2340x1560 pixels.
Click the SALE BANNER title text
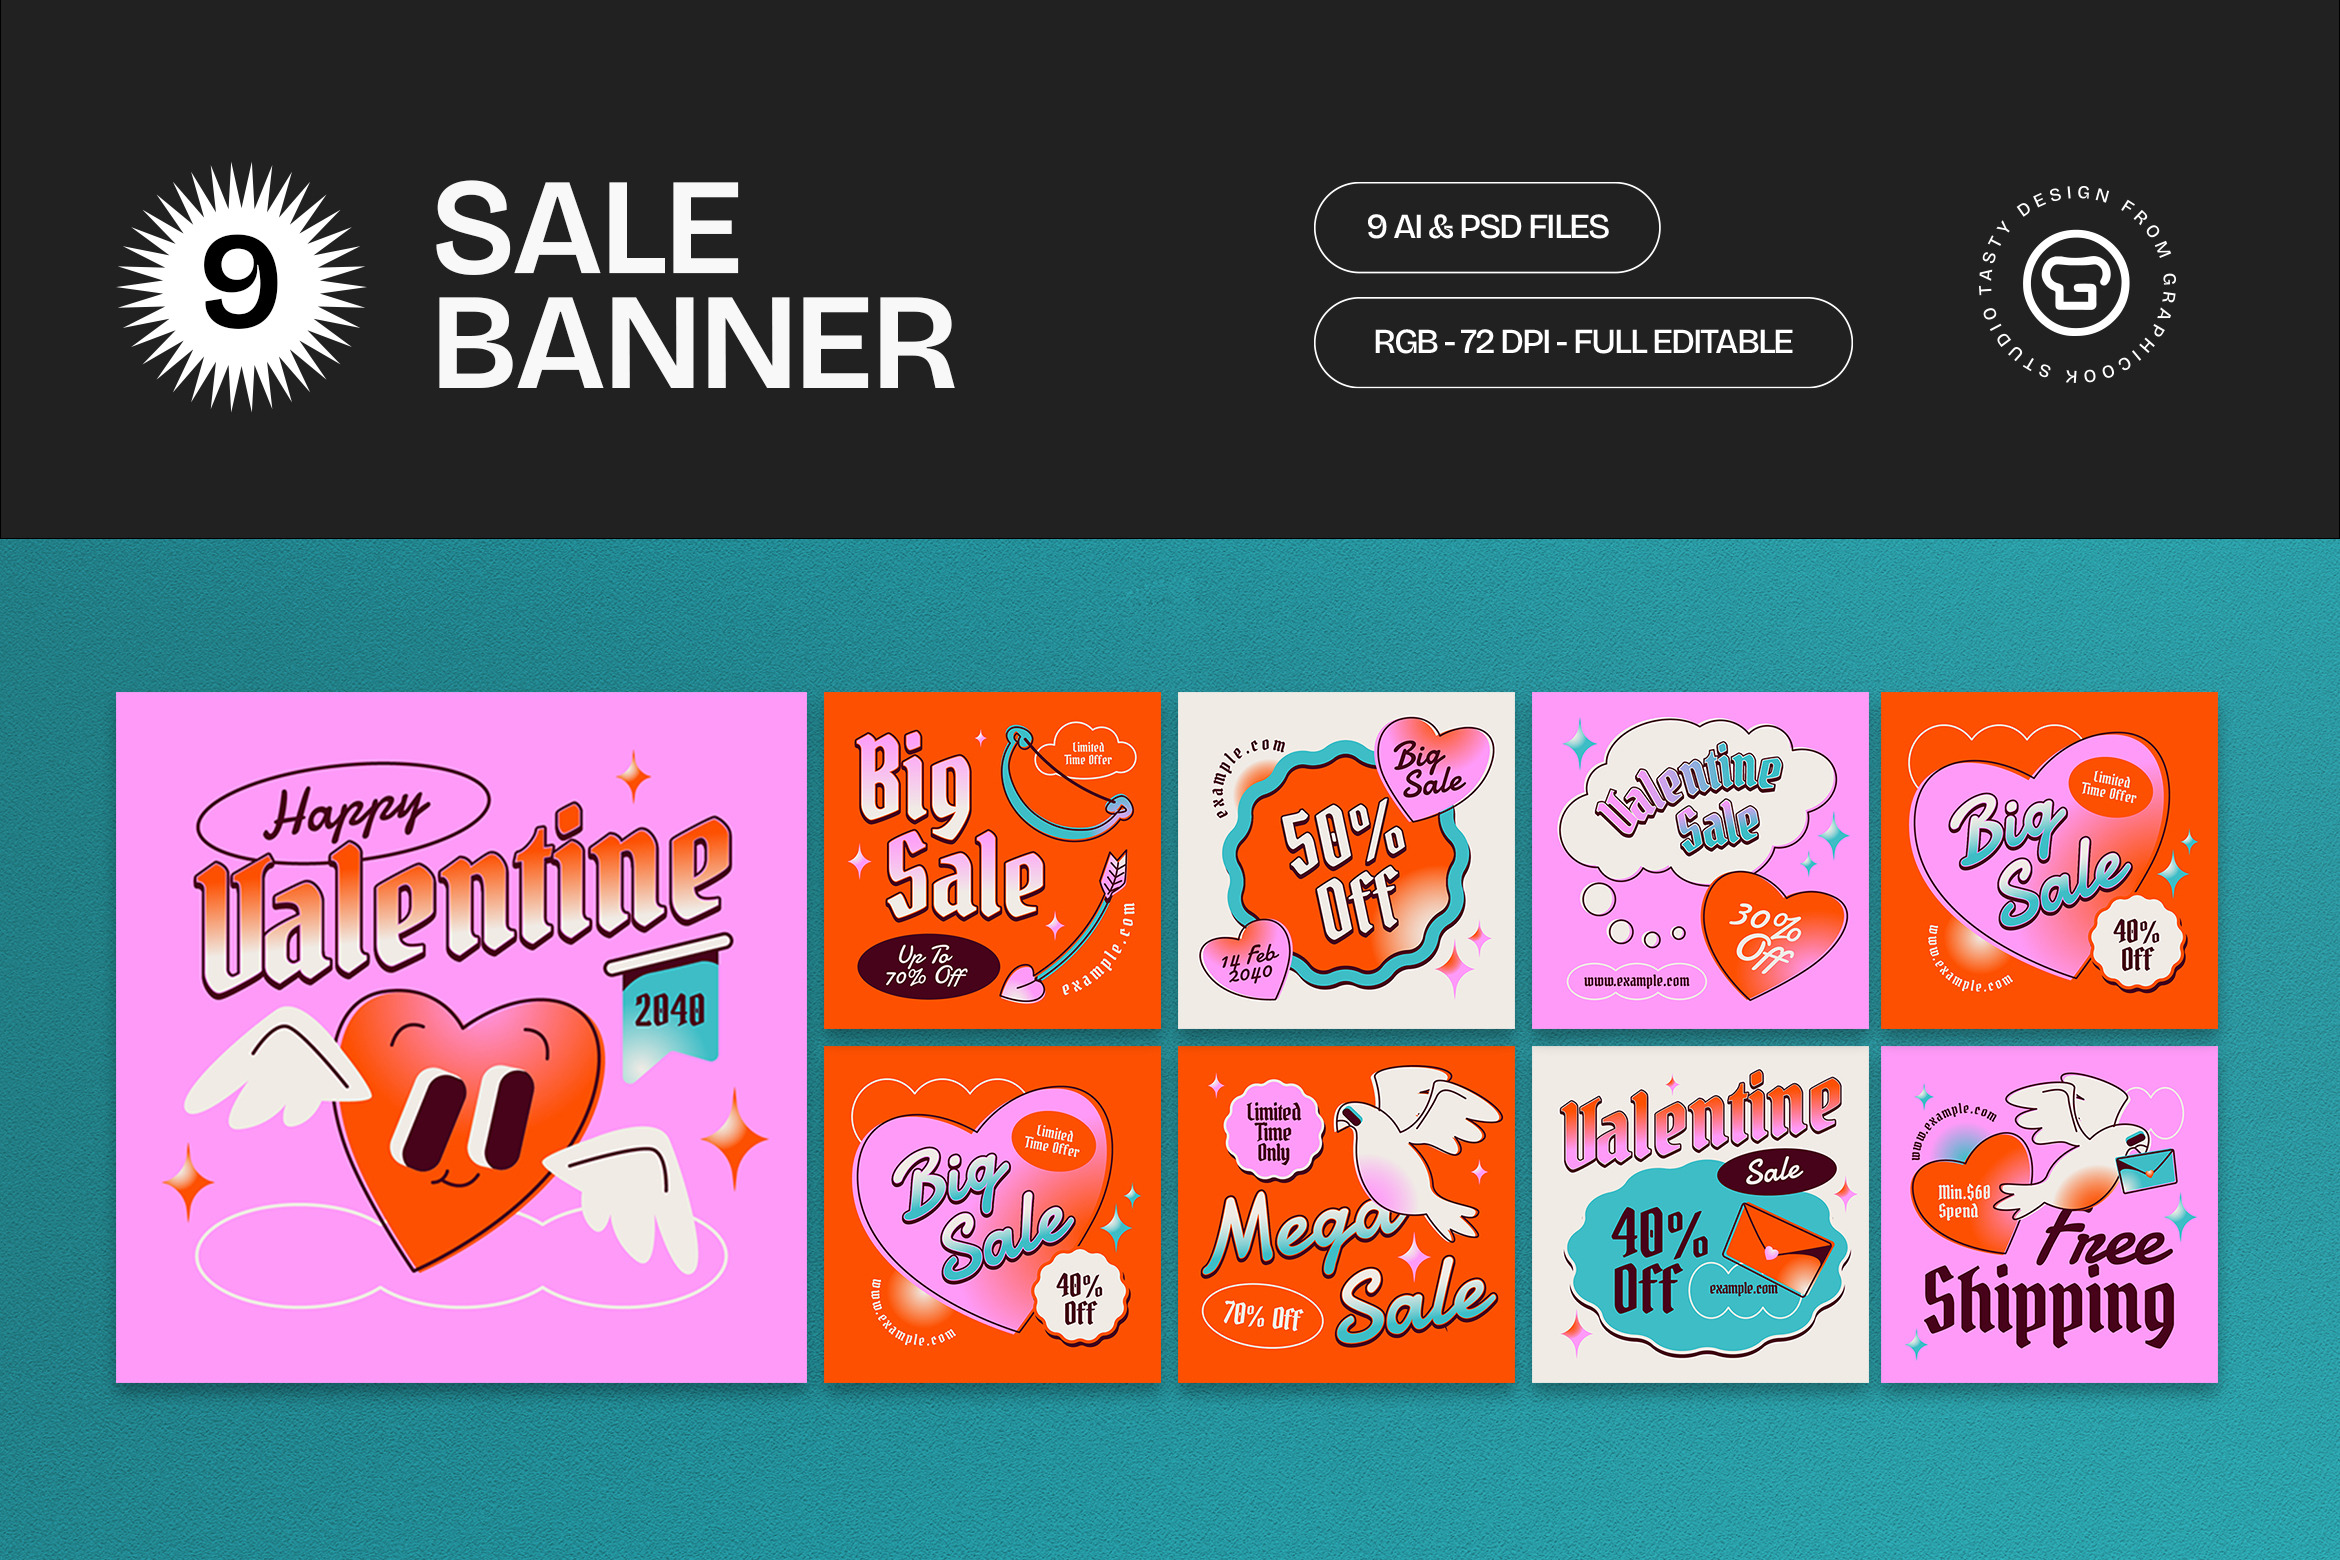pos(695,287)
